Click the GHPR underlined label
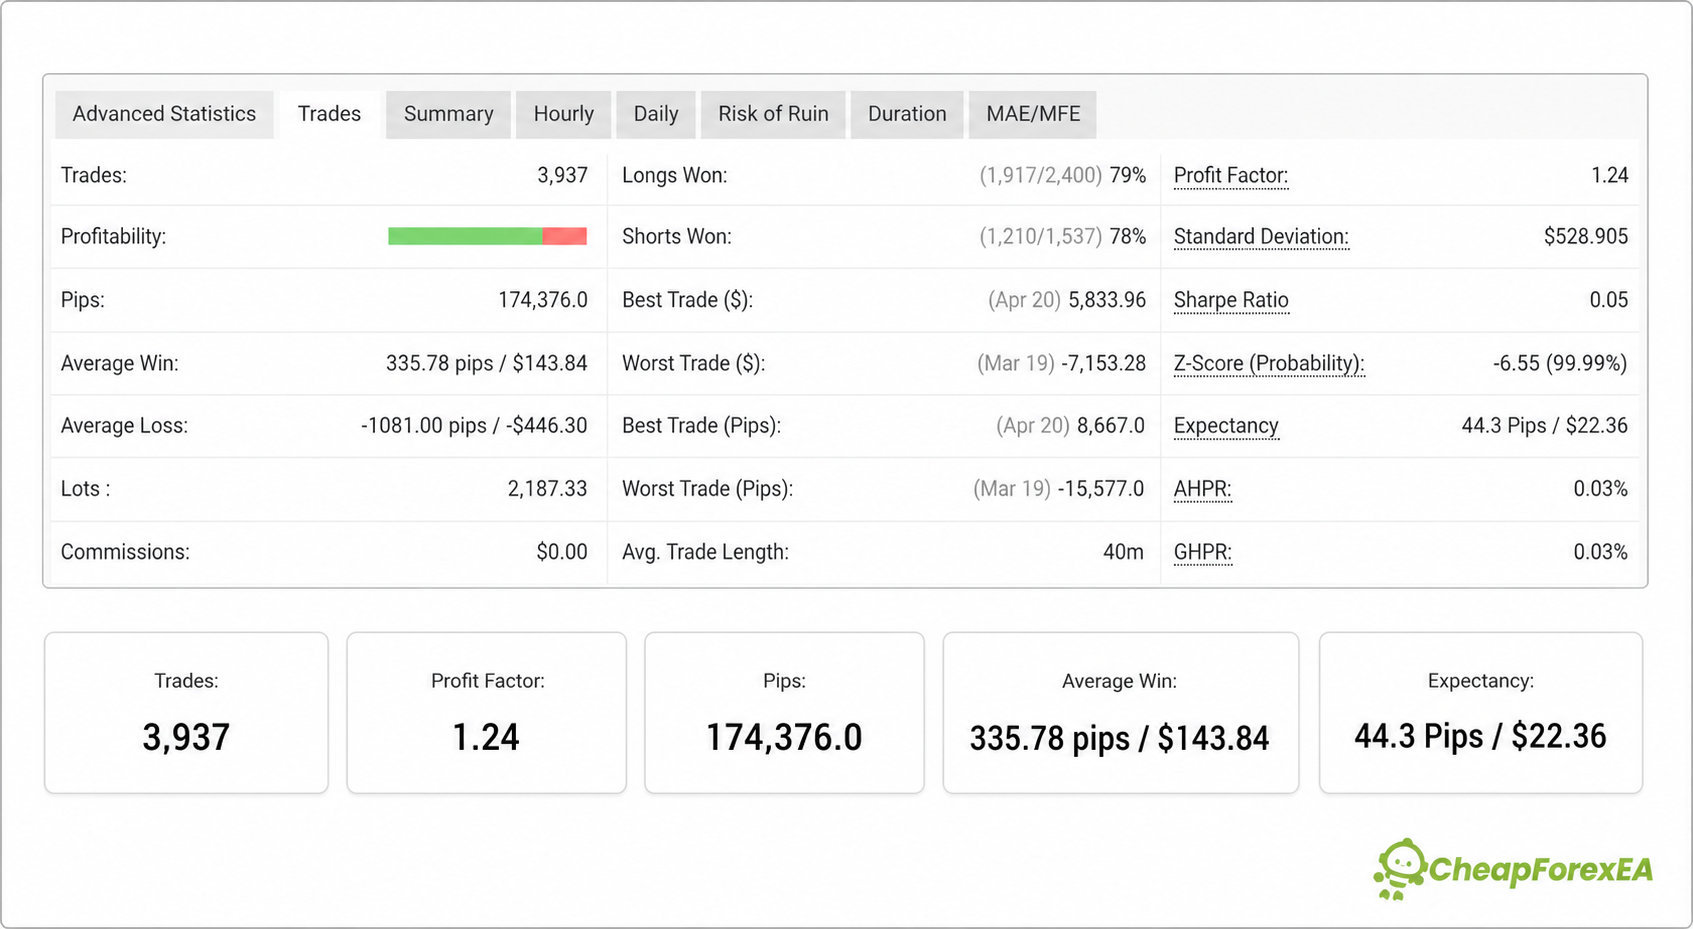The width and height of the screenshot is (1693, 929). point(1203,552)
